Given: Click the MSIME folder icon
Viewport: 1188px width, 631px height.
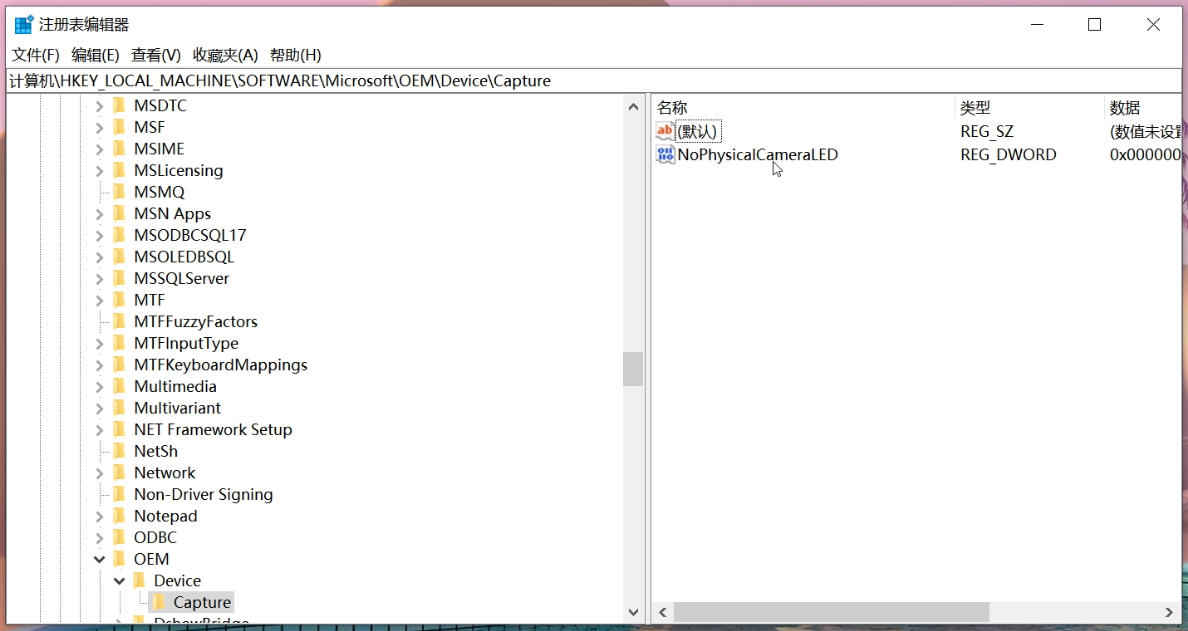Looking at the screenshot, I should pyautogui.click(x=119, y=148).
